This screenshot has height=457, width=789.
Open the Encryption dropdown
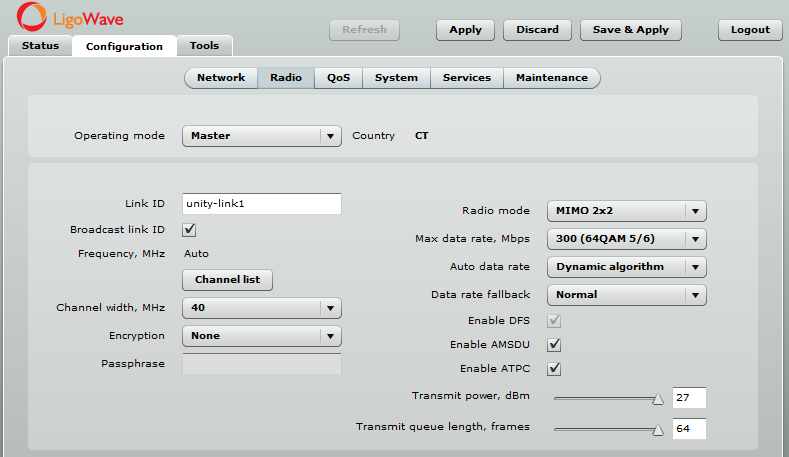[262, 336]
